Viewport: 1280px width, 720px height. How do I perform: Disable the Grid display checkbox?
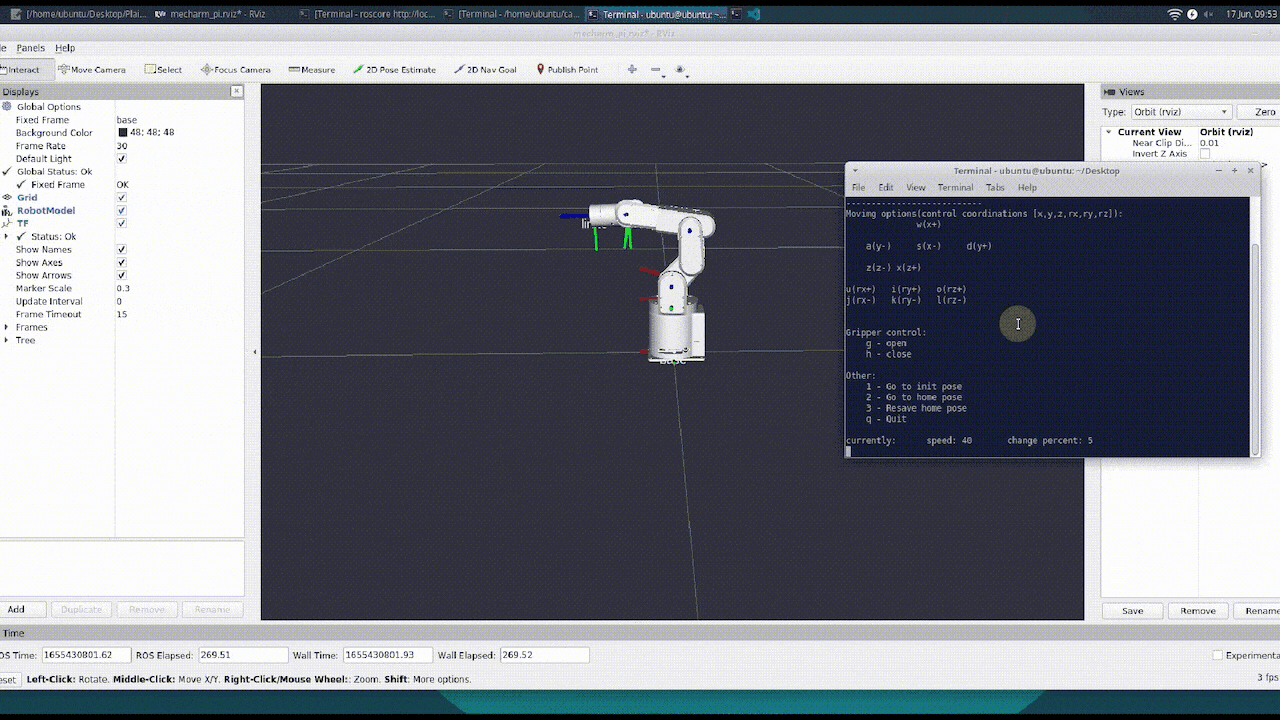(x=122, y=198)
